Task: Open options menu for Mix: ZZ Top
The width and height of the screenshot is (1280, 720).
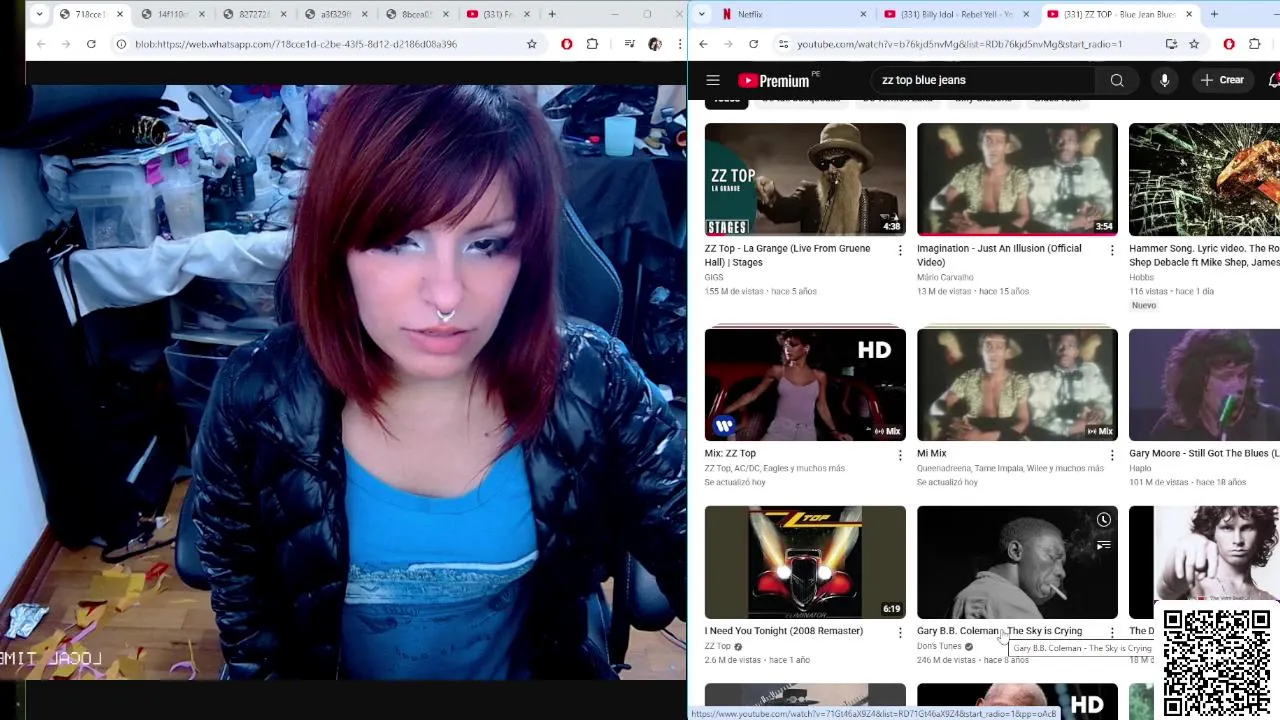Action: (x=900, y=455)
